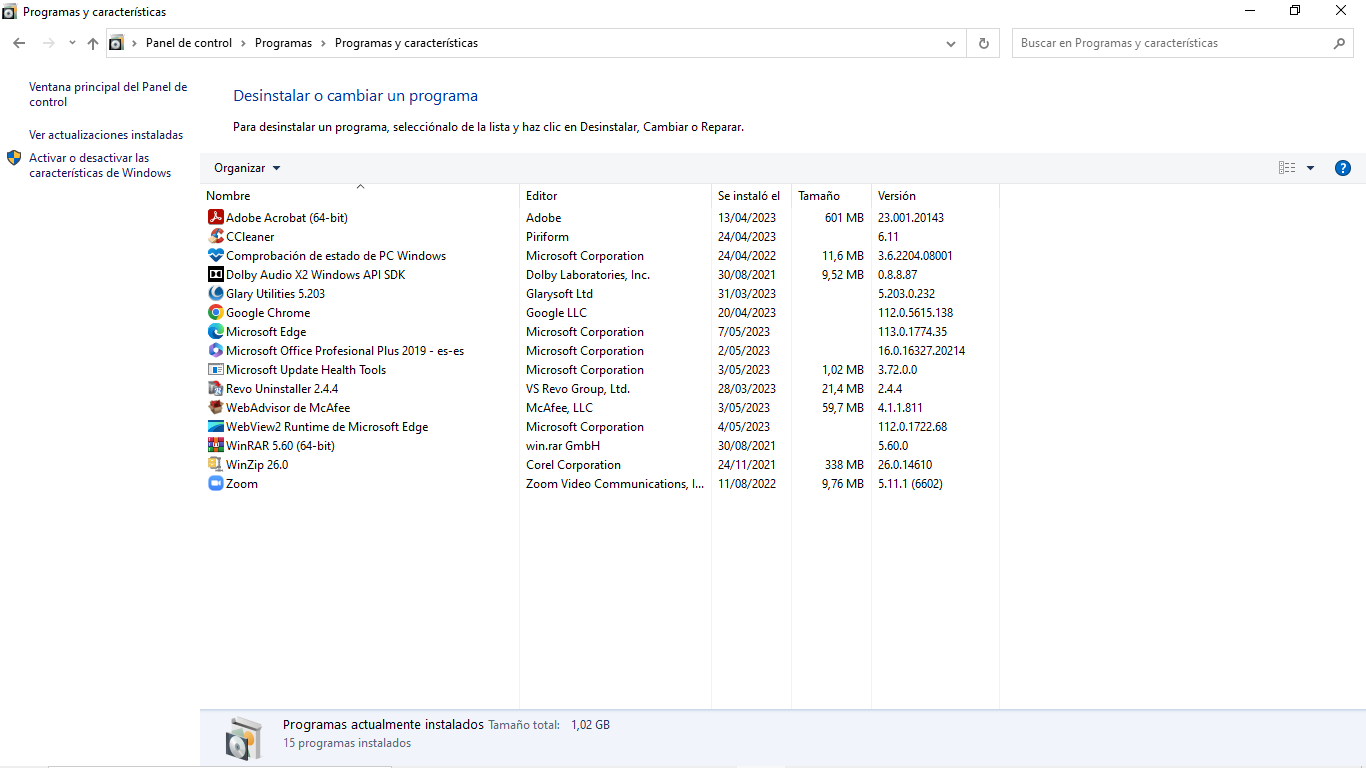The image size is (1366, 768).
Task: Go up one level with up arrow
Action: tap(93, 43)
